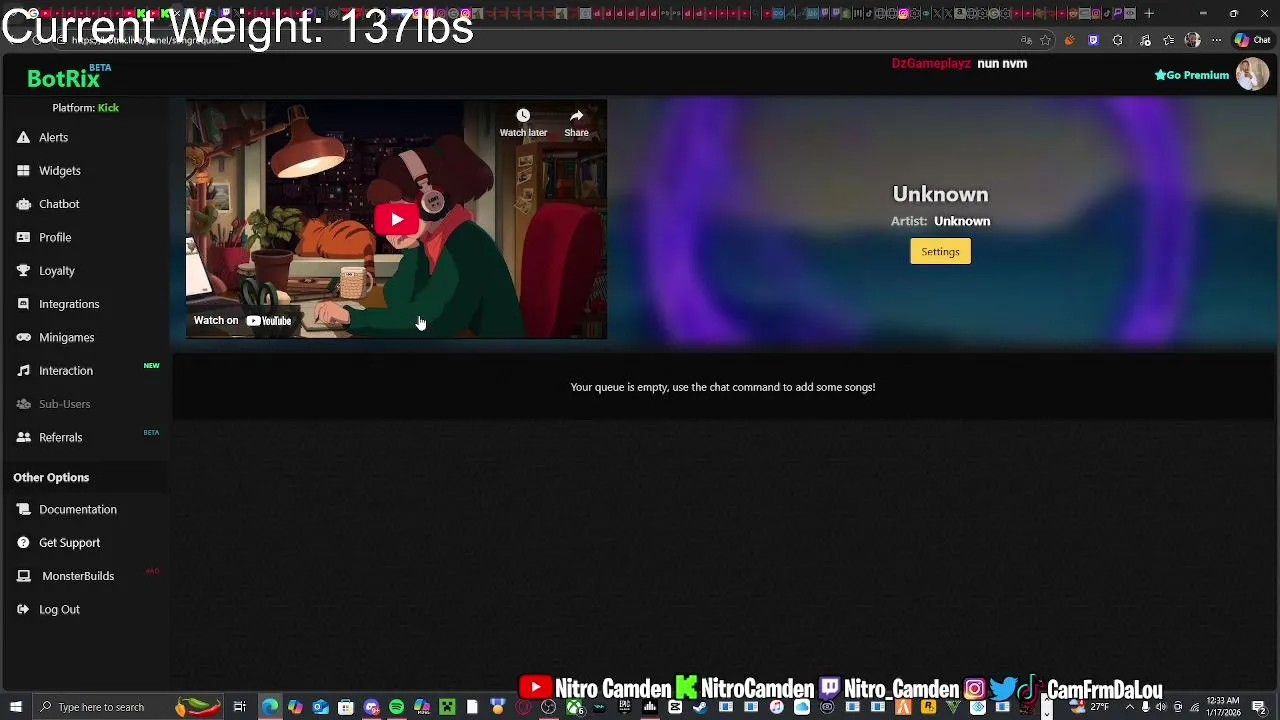Open the MonsterBuilds link
The width and height of the screenshot is (1280, 720).
(78, 576)
